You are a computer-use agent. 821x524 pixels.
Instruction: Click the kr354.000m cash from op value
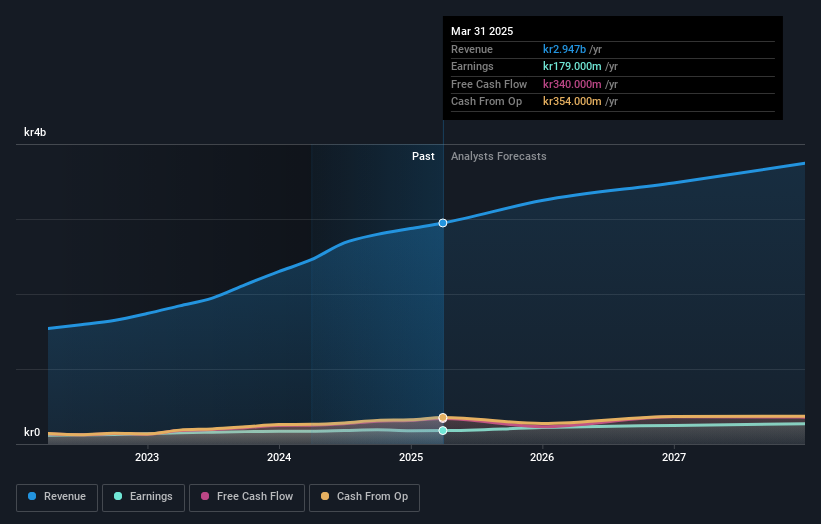pos(572,102)
